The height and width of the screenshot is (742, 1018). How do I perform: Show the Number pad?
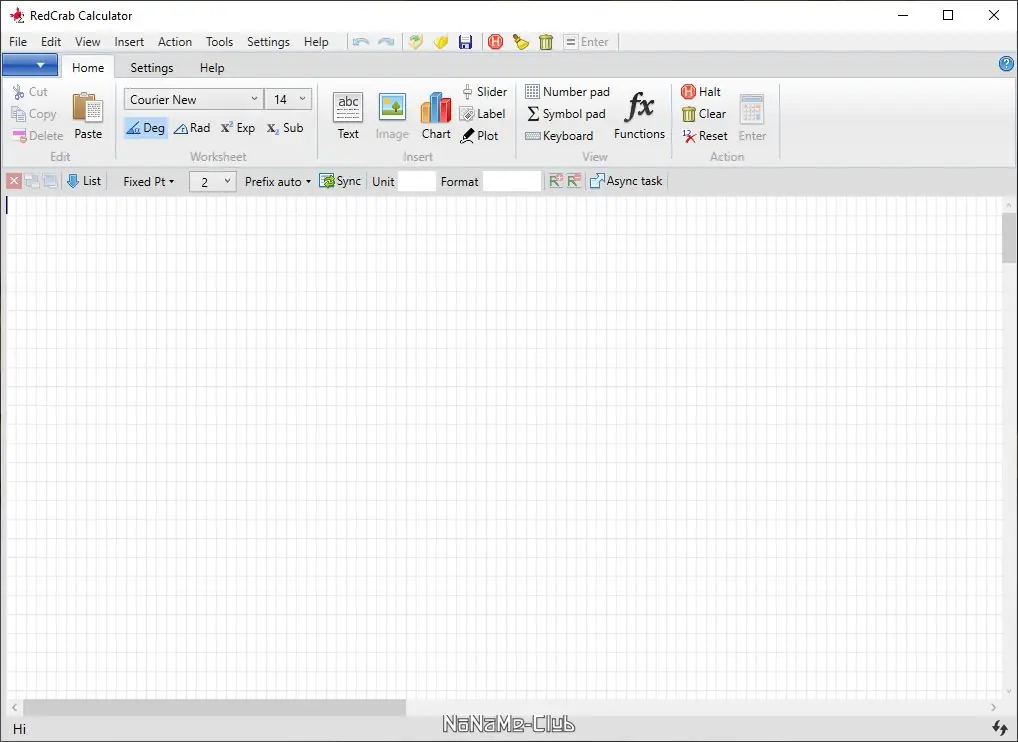point(567,92)
